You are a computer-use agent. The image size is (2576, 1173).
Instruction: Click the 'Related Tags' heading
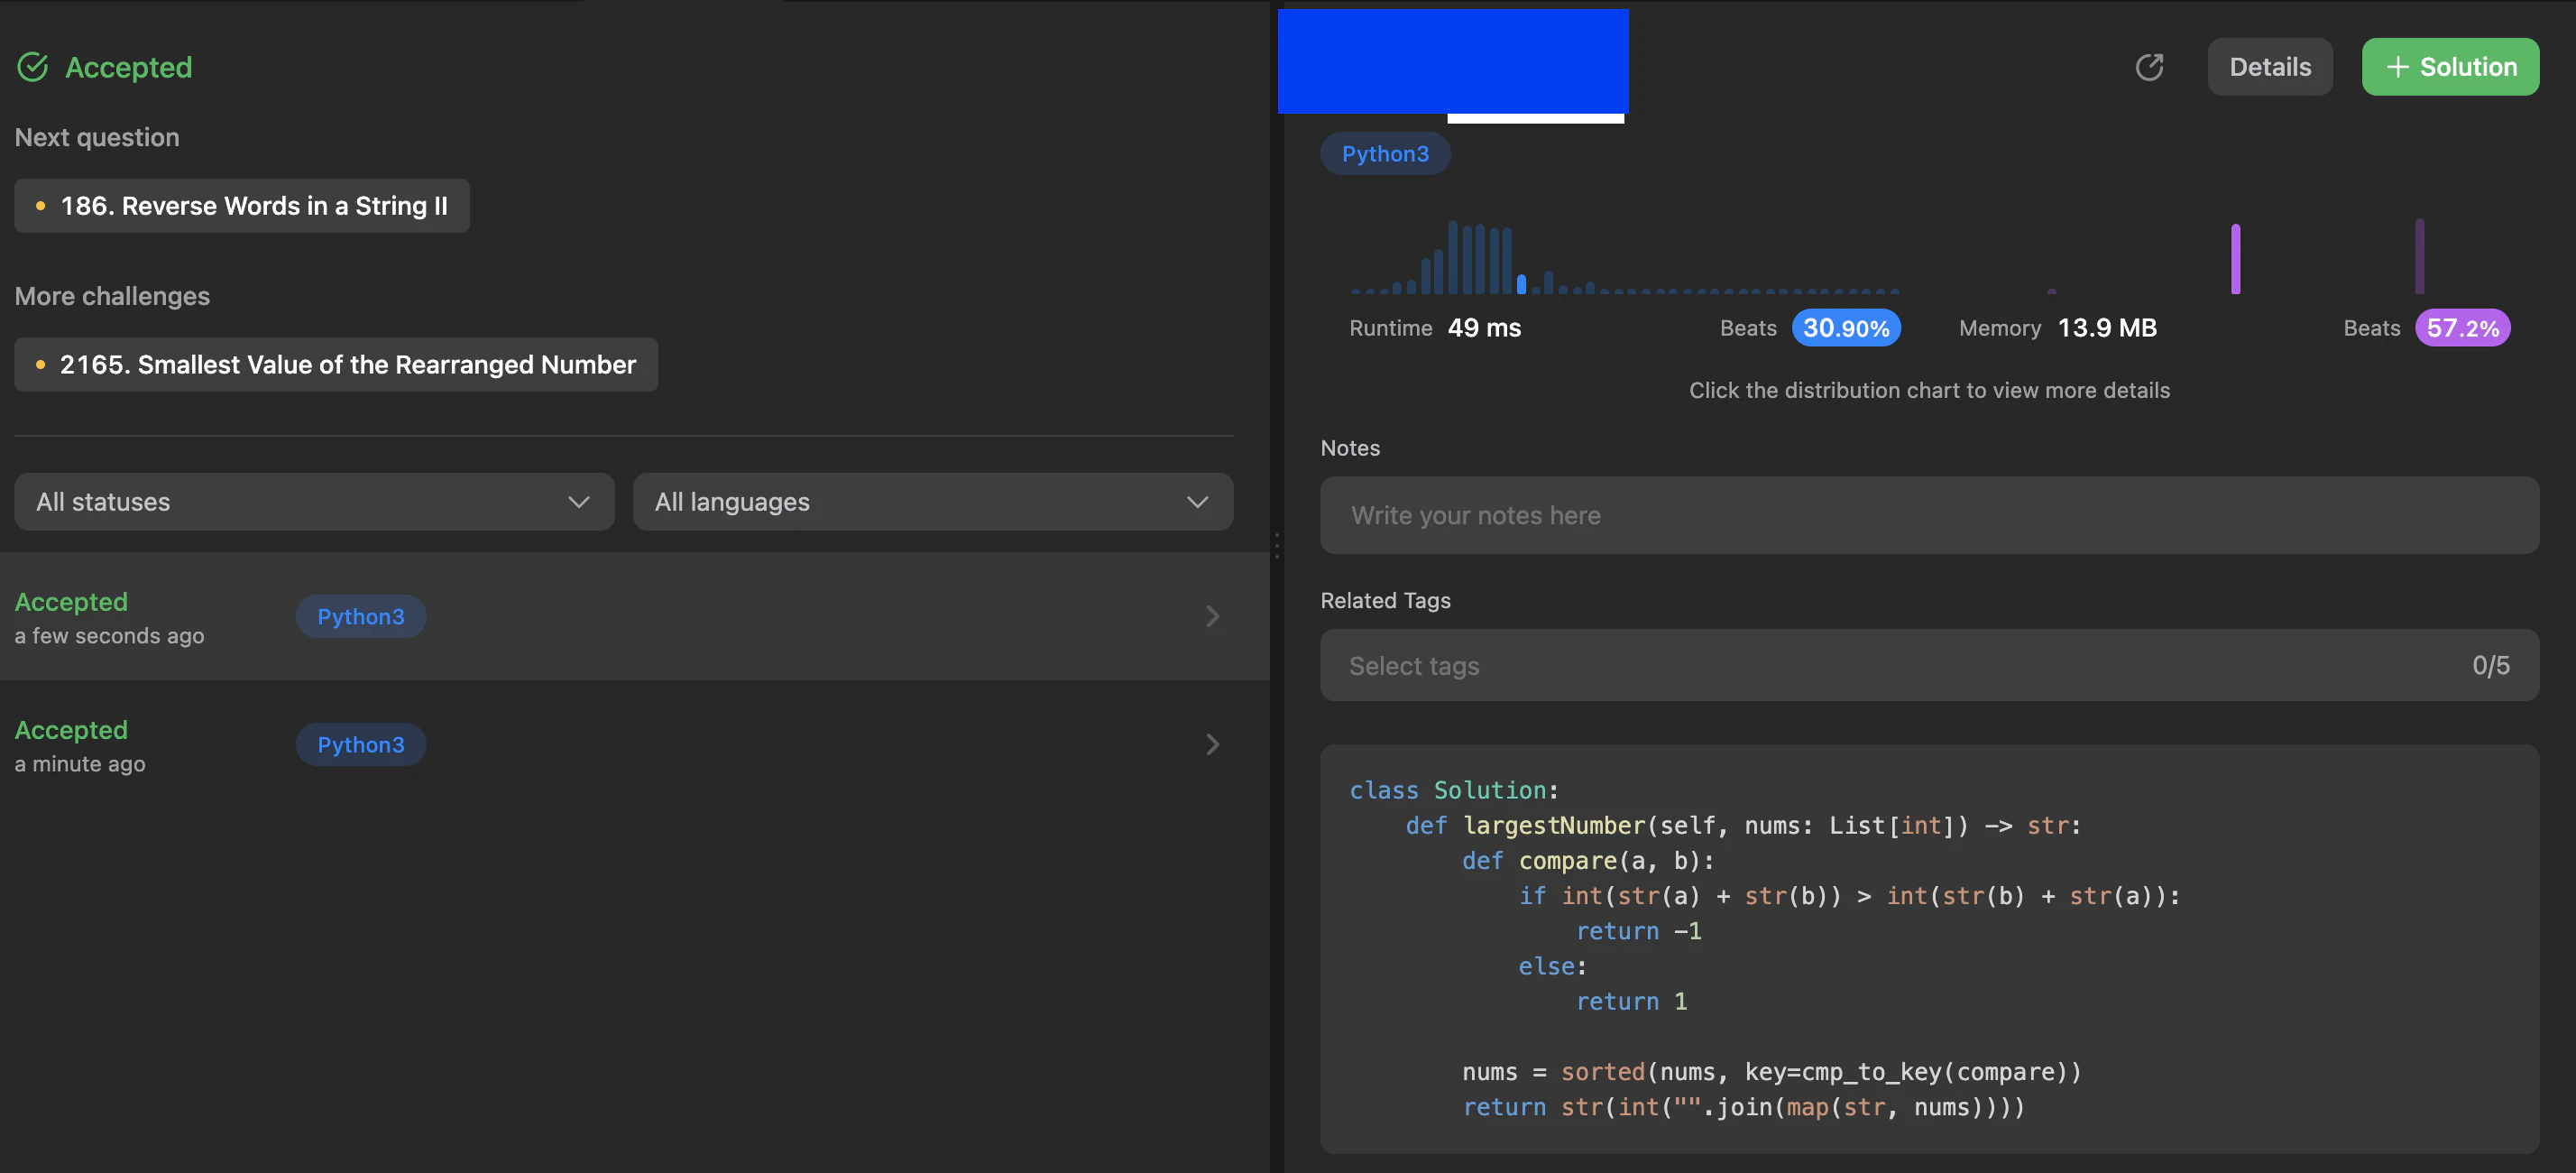tap(1385, 601)
